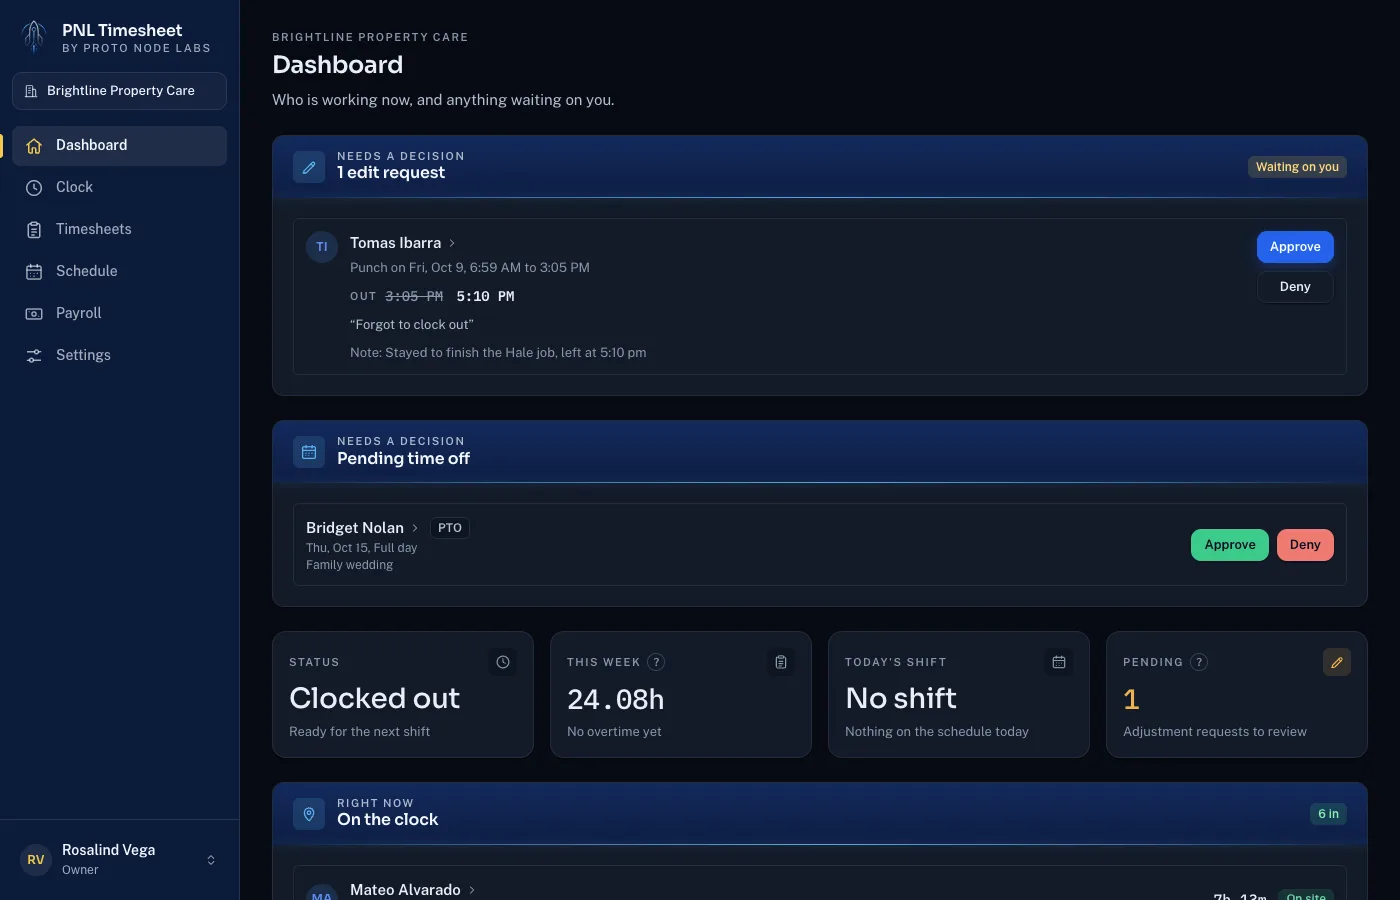This screenshot has height=900, width=1400.
Task: Open the Schedule page
Action: click(x=119, y=271)
